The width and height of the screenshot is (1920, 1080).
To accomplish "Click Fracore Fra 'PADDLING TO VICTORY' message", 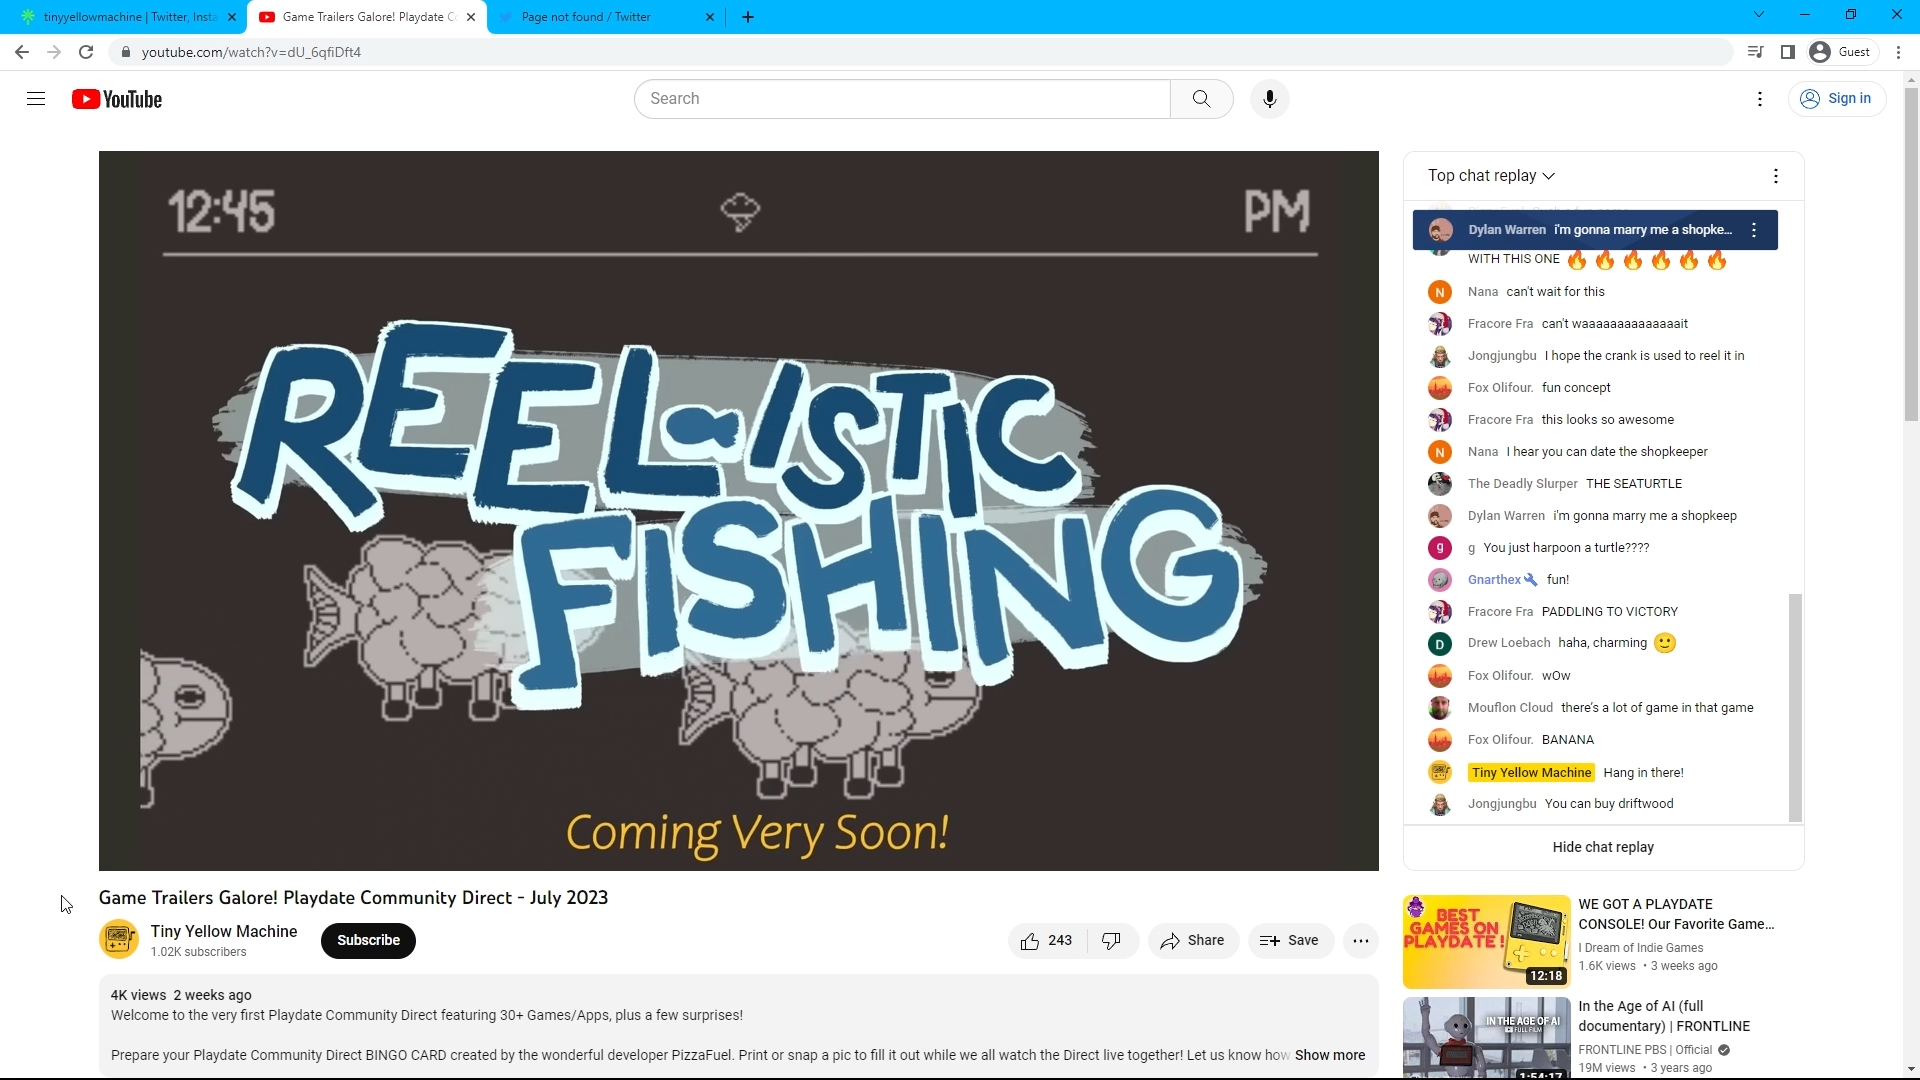I will (1610, 612).
